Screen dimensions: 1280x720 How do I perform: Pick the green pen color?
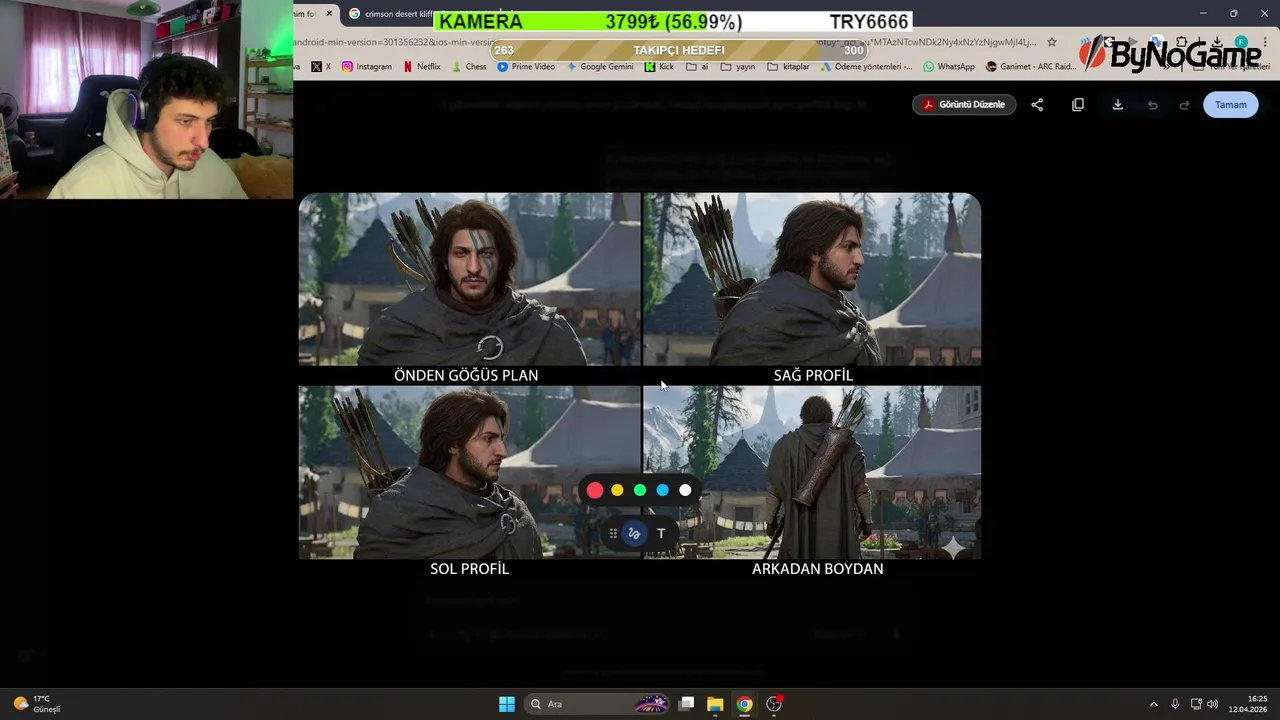[640, 490]
